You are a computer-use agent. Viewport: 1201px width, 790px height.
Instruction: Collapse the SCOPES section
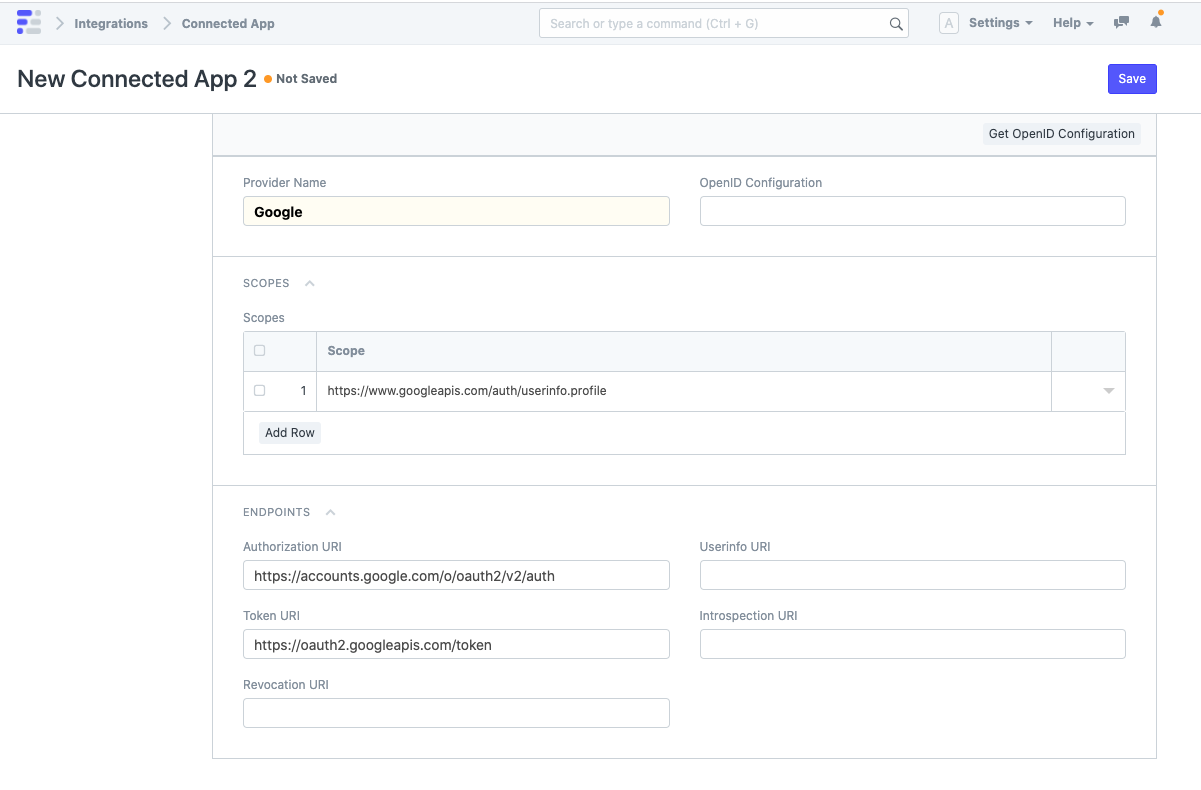tap(309, 283)
